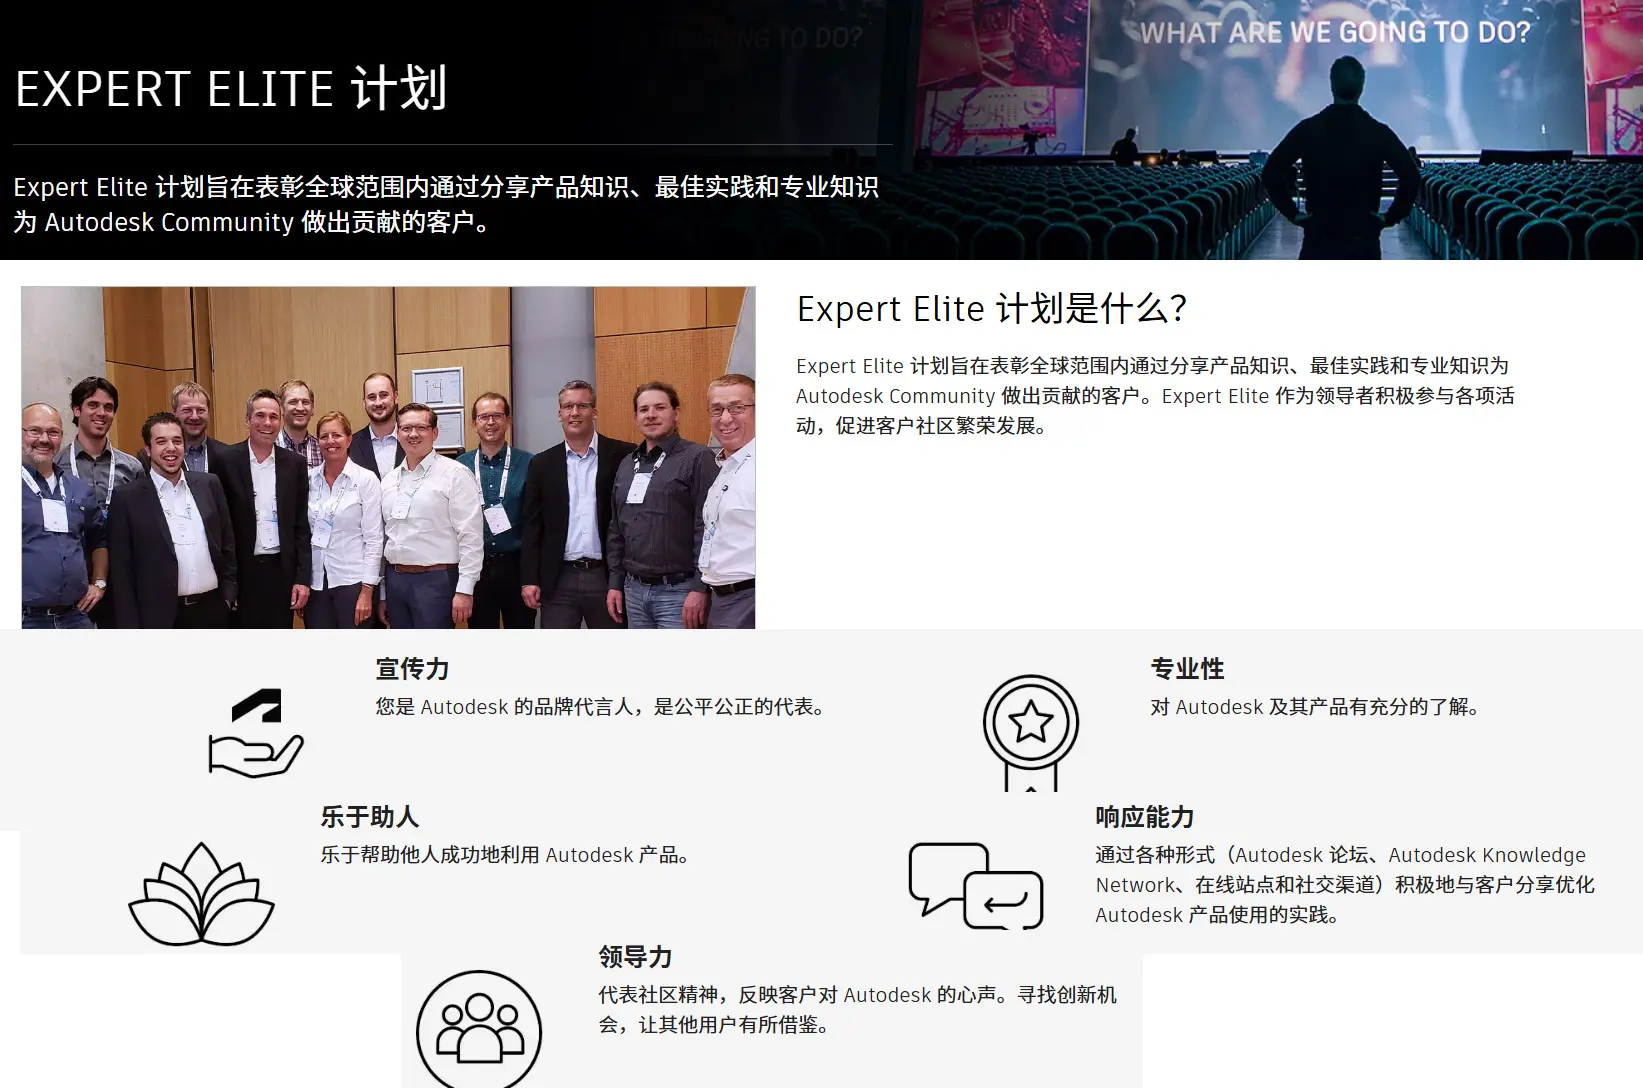Toggle the 专业性 section heading

tap(1188, 668)
